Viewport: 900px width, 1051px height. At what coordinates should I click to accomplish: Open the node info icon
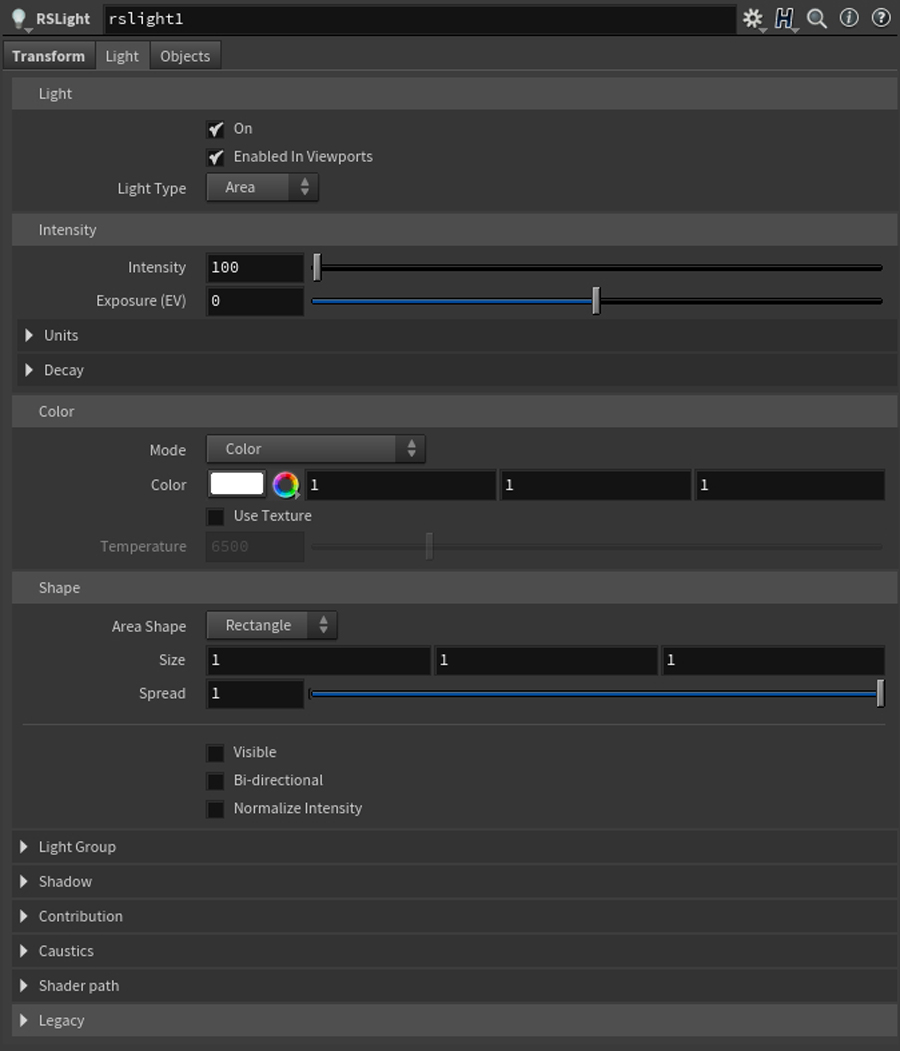tap(849, 18)
